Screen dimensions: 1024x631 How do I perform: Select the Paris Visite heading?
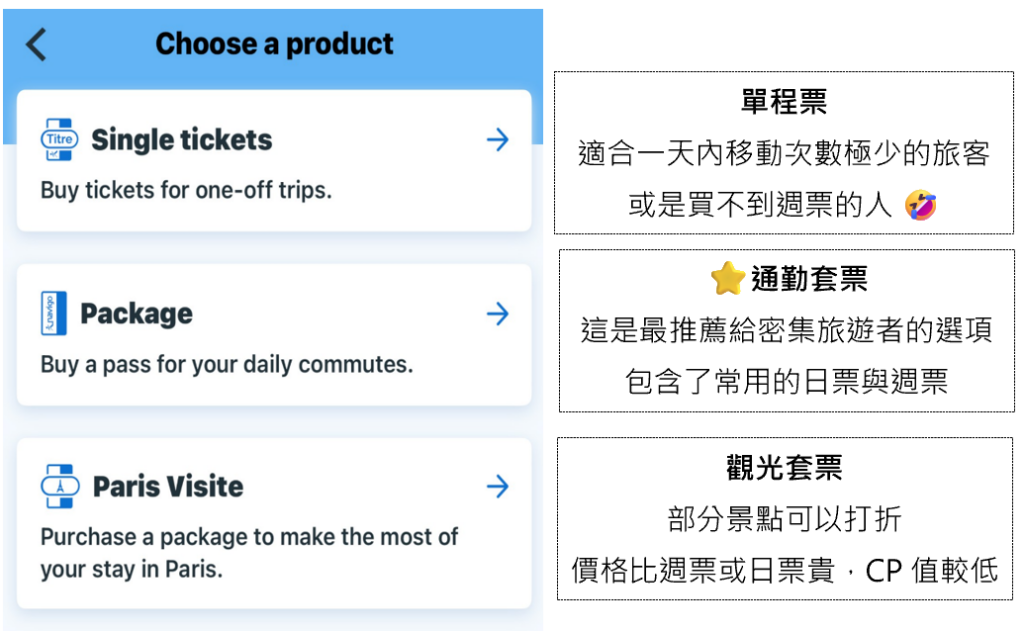(168, 487)
